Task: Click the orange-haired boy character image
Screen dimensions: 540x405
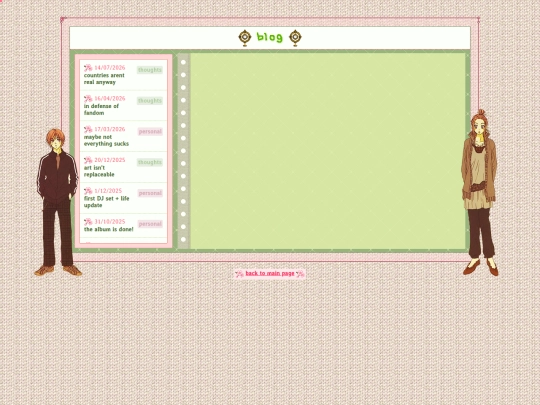Action: point(58,202)
